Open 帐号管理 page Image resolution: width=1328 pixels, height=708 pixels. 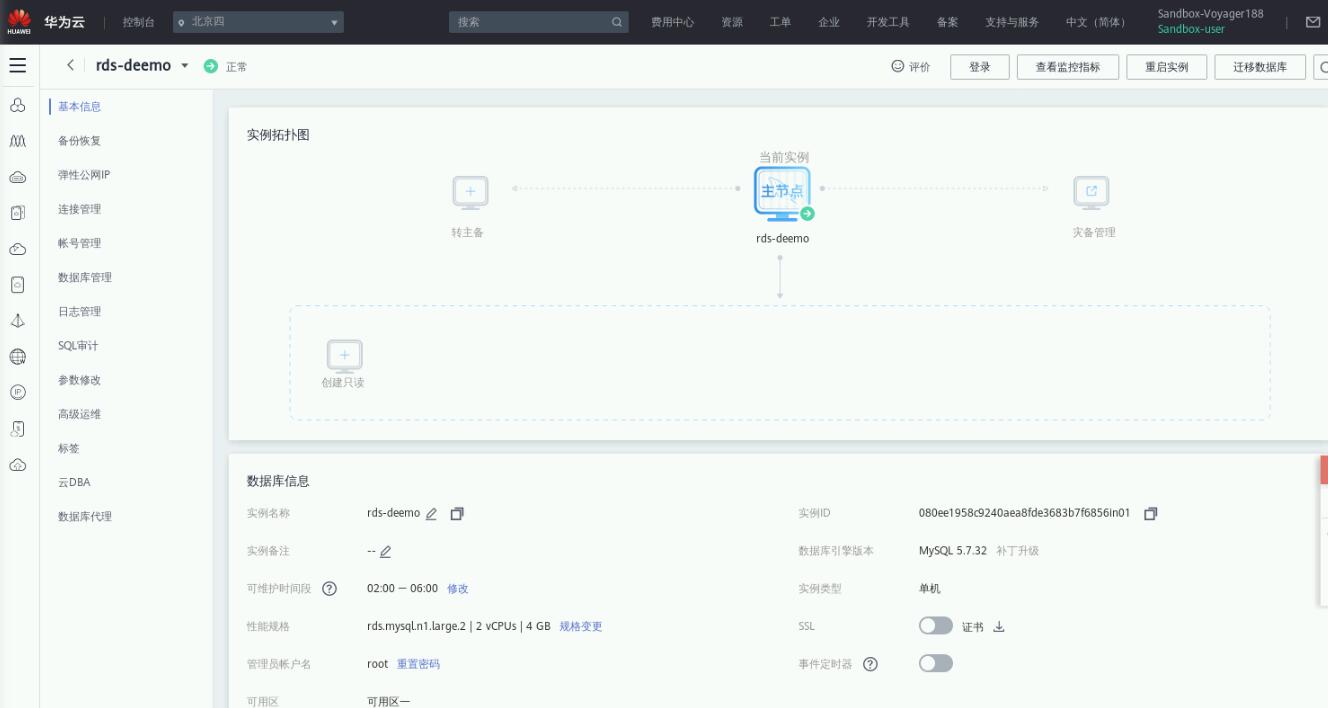coord(80,243)
